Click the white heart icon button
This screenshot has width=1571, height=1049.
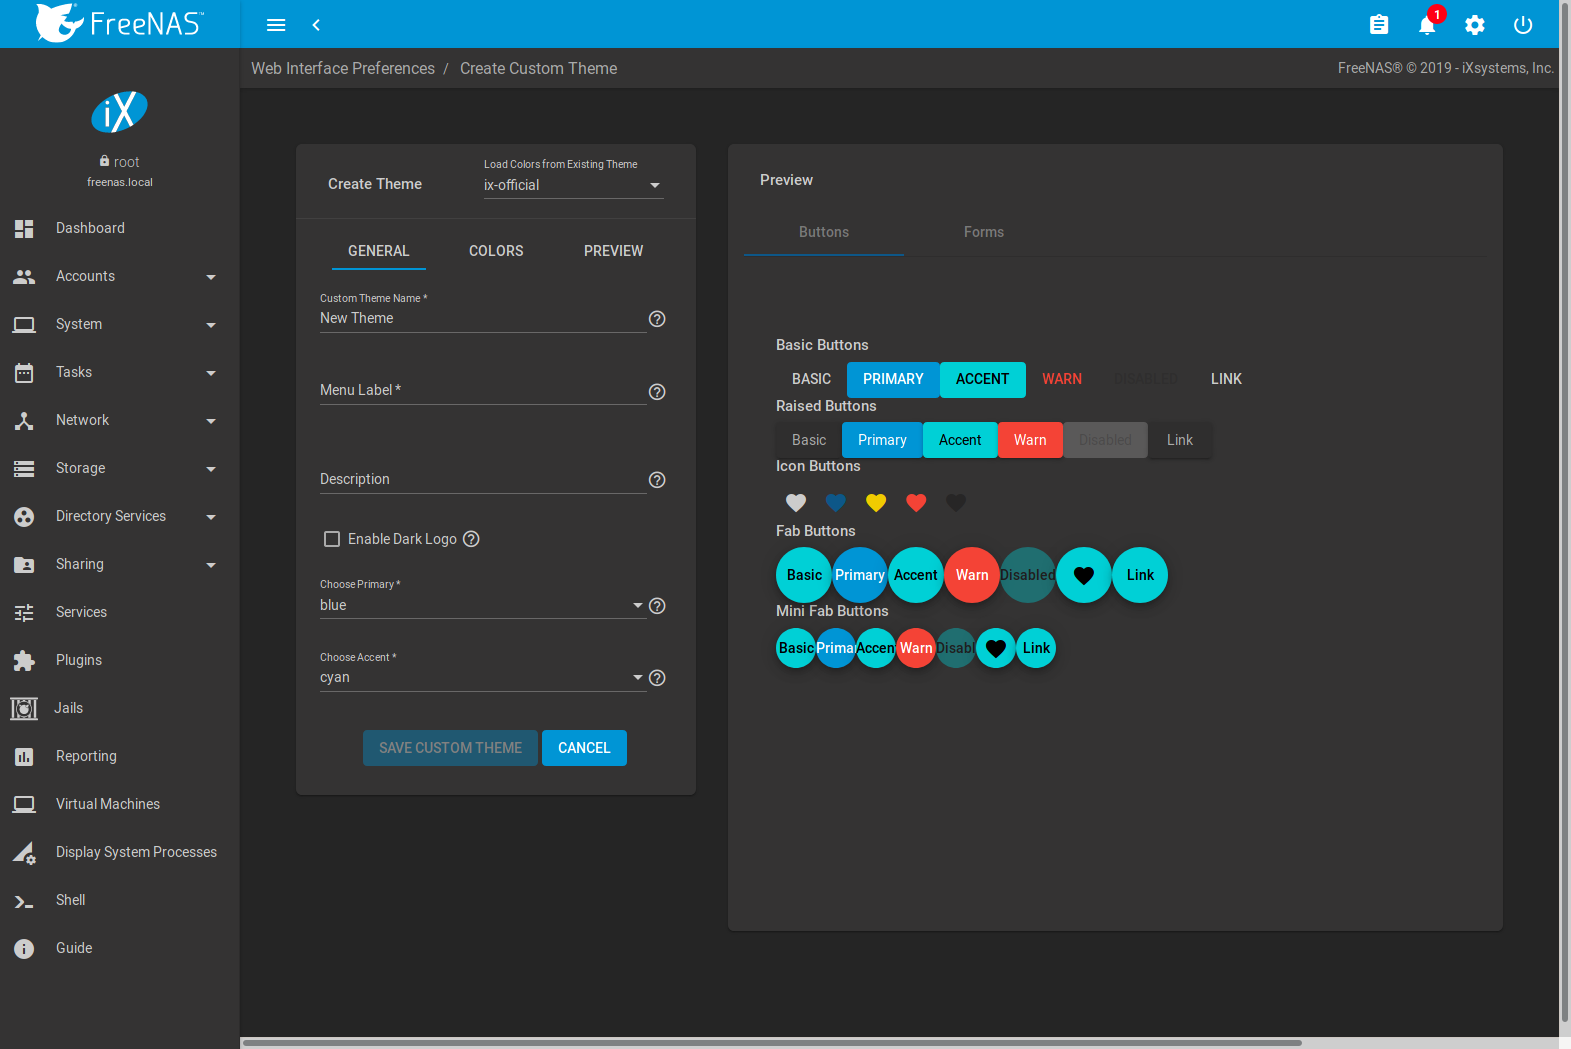click(796, 503)
